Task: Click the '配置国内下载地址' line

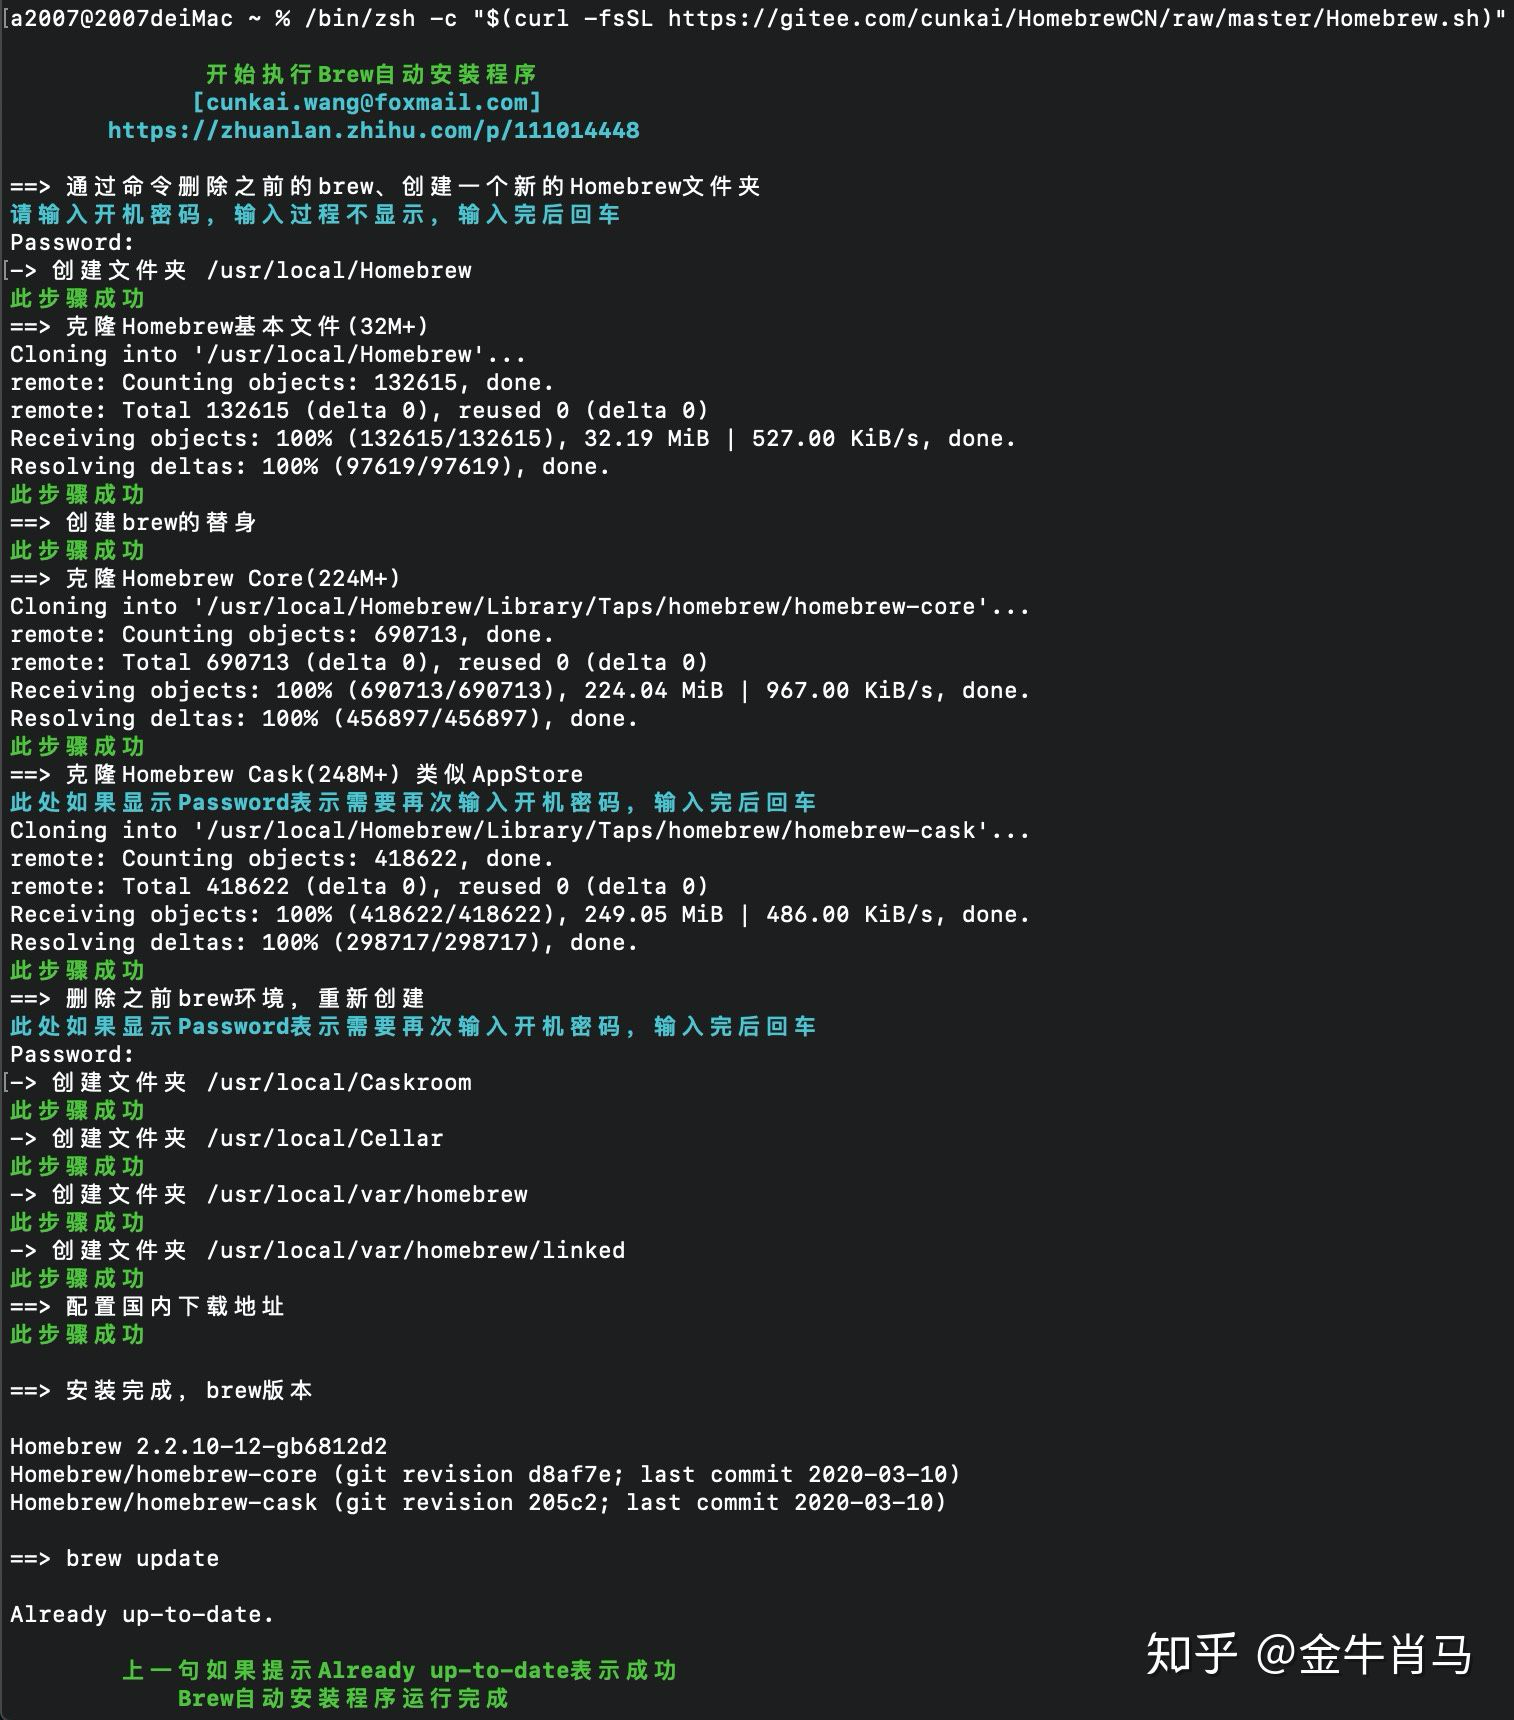Action: tap(147, 1306)
